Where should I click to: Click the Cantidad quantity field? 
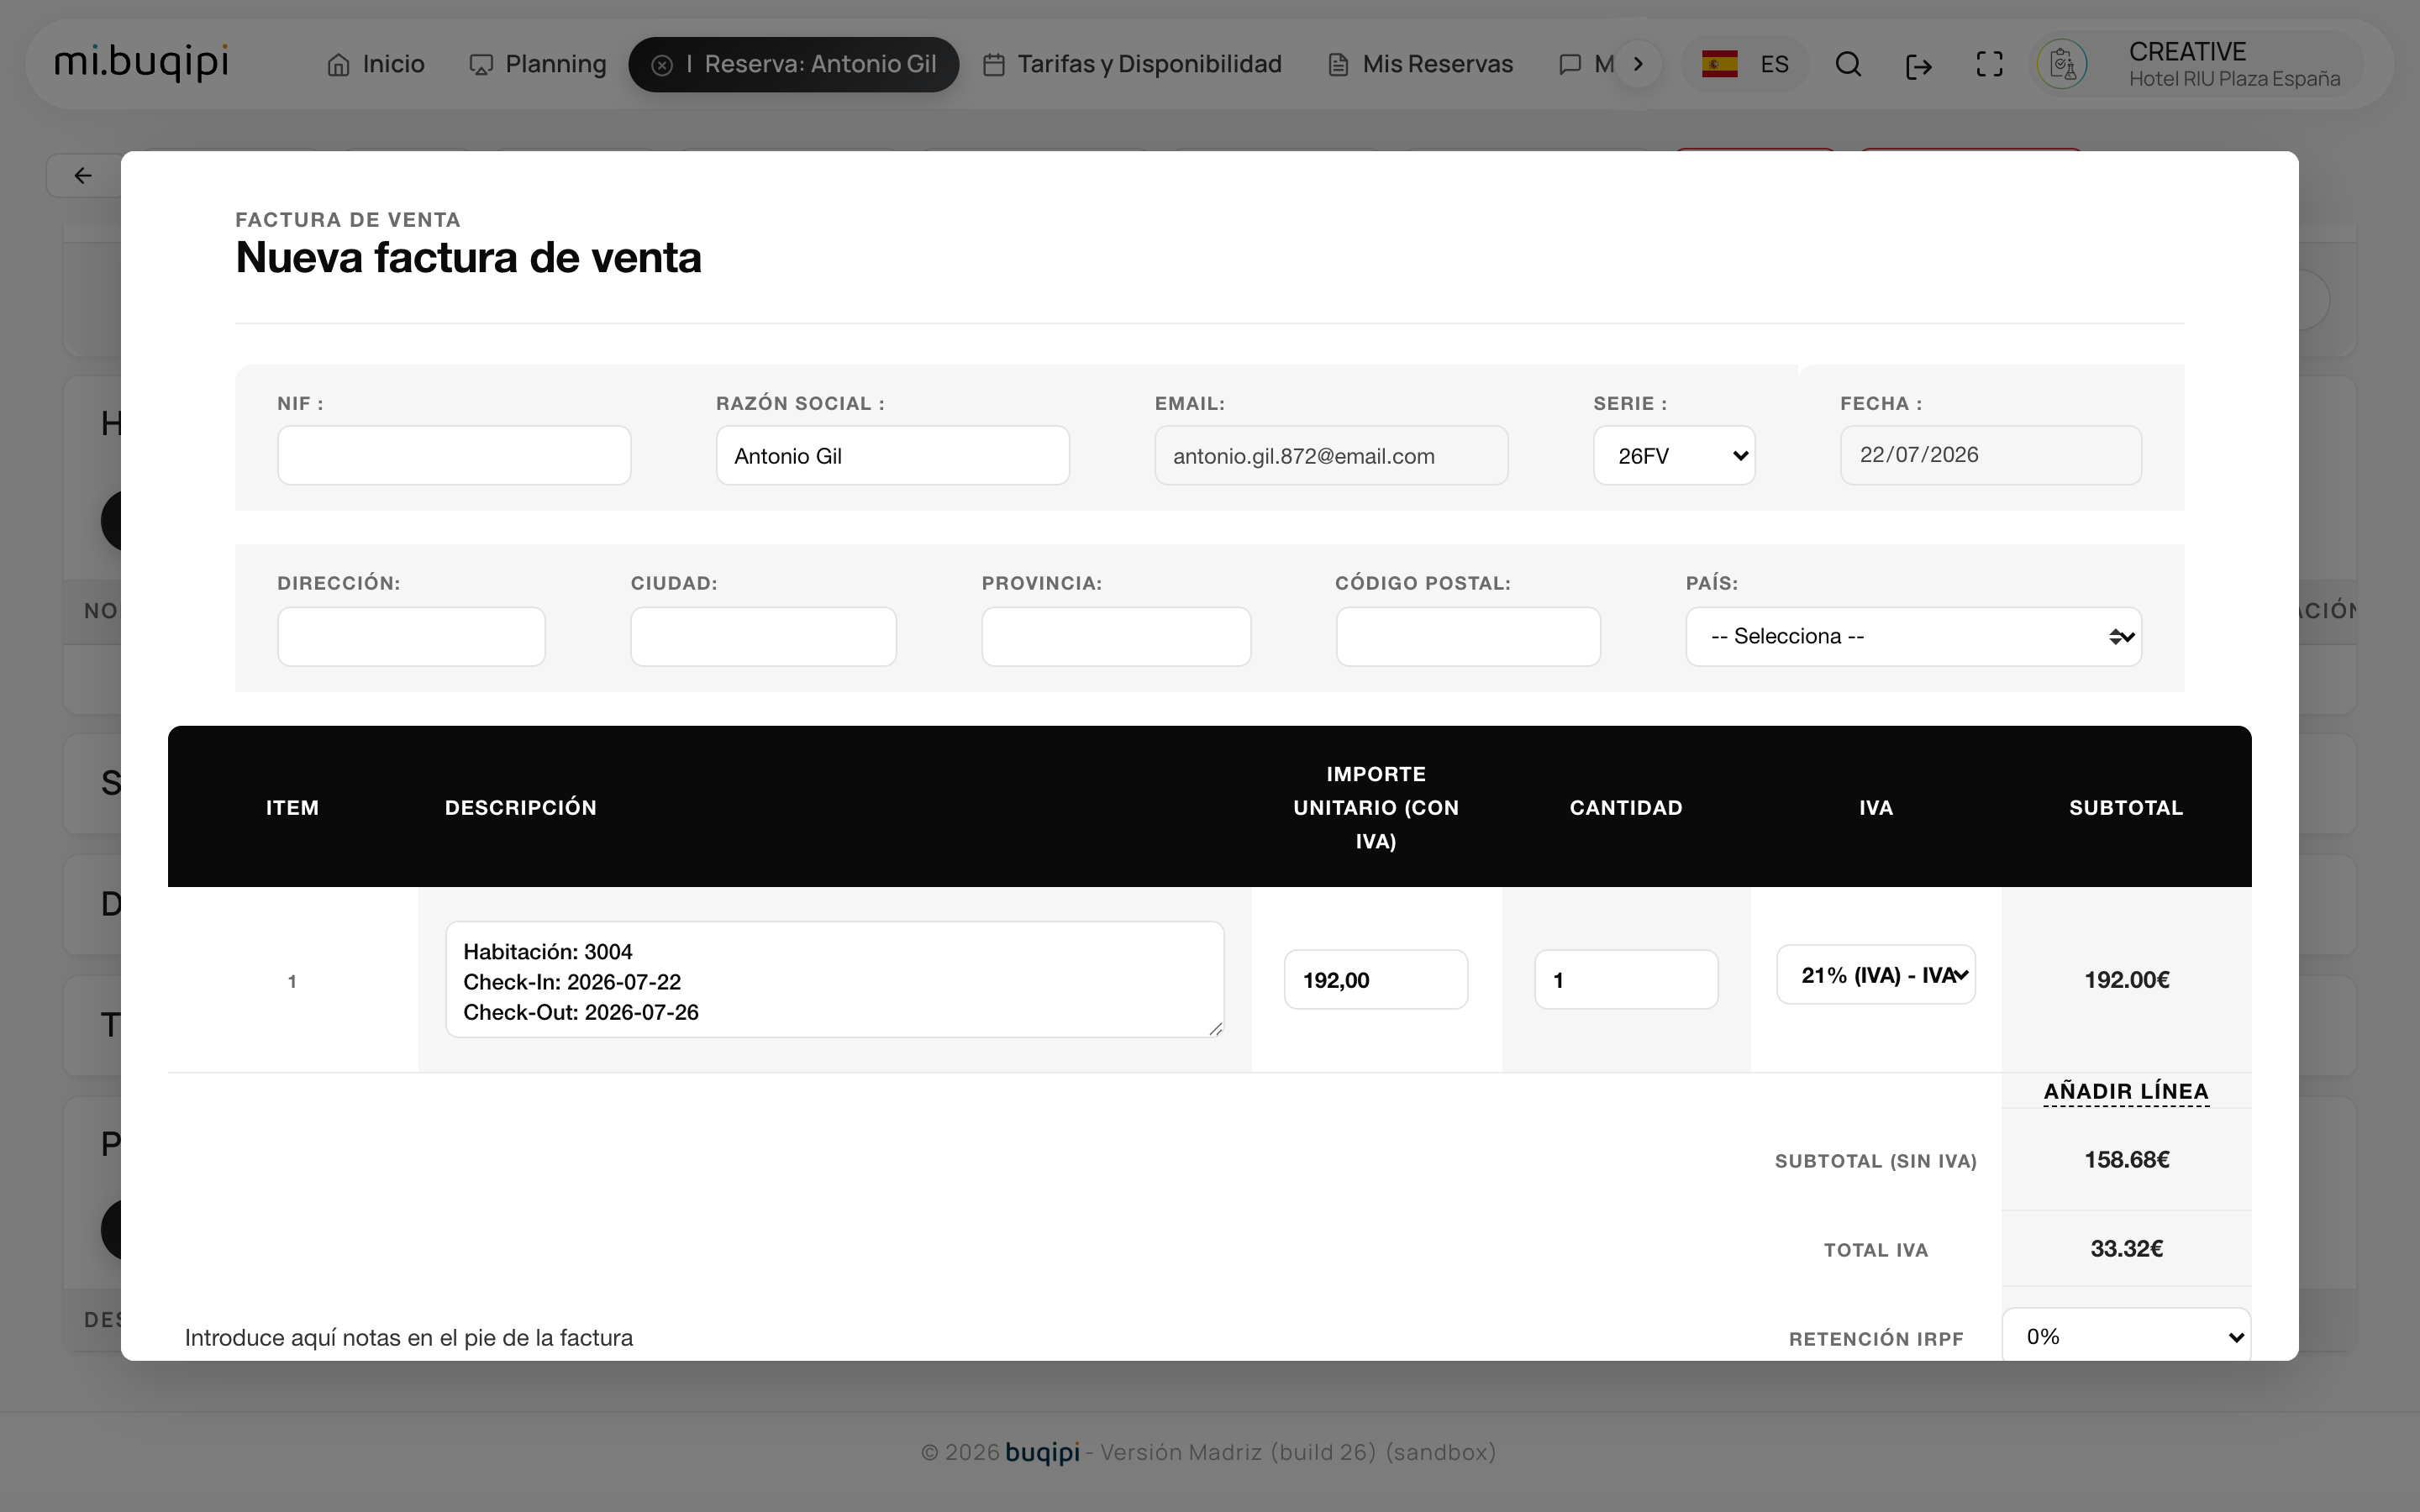point(1626,980)
